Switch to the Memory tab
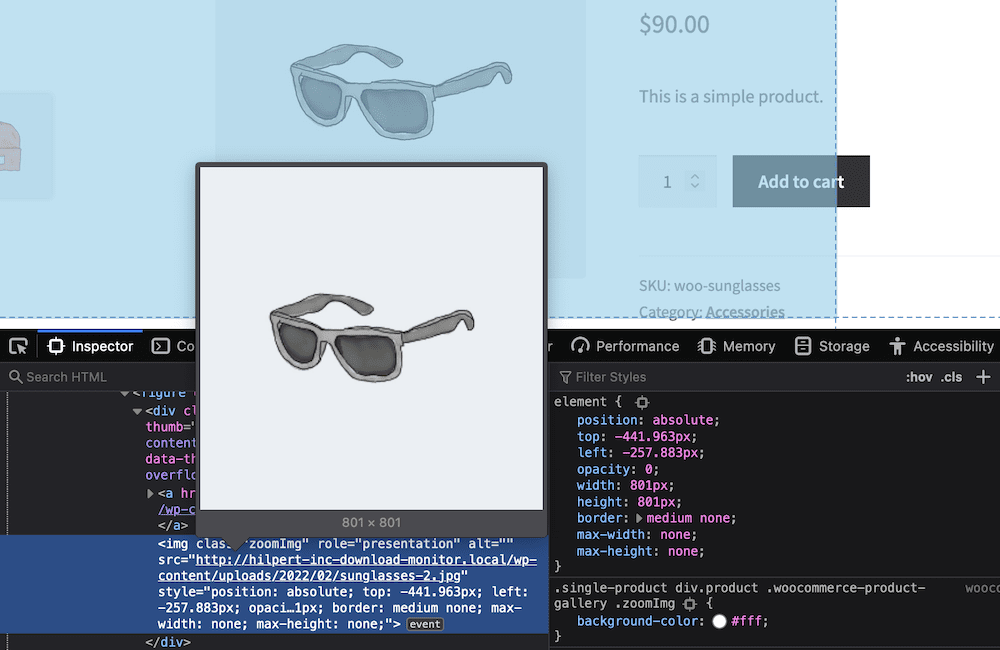 (736, 346)
